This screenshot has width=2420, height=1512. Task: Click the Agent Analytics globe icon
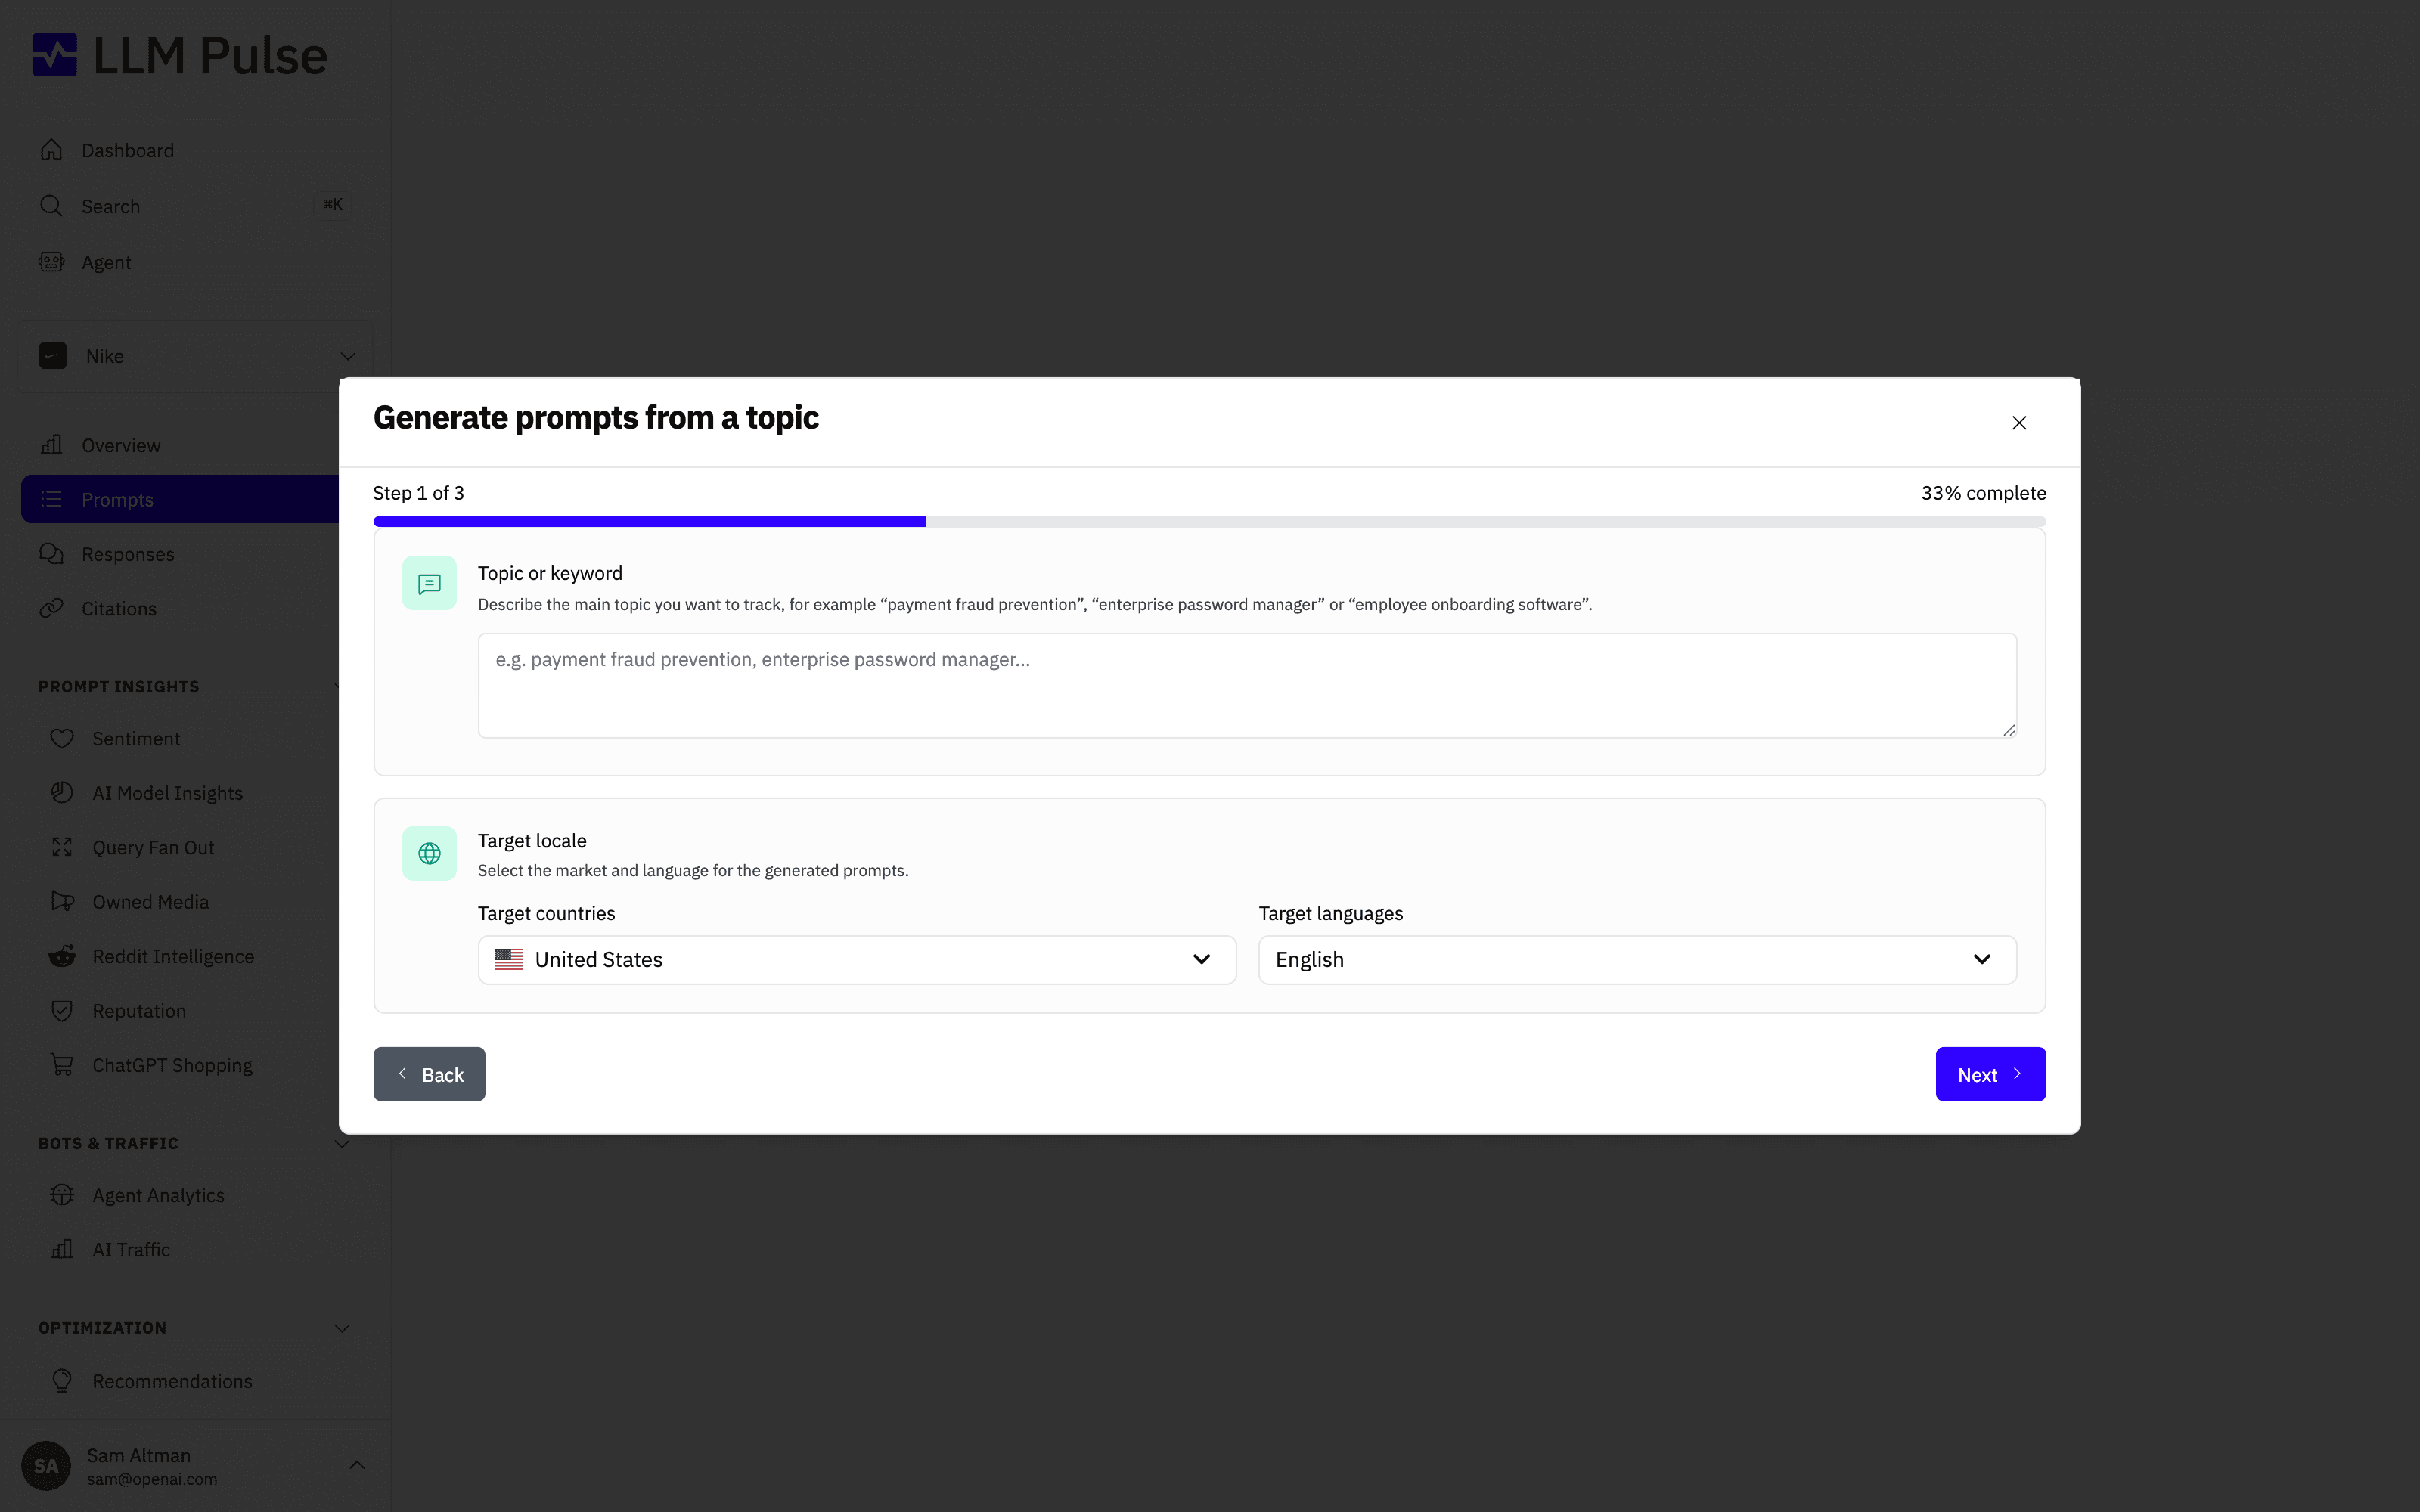point(62,1195)
